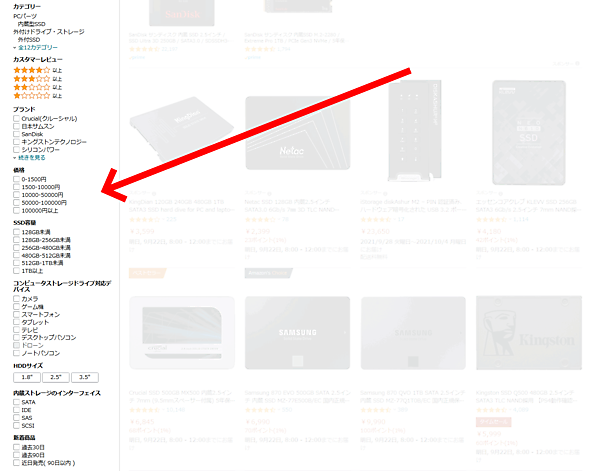Check the Crucial(クルーシャル) brand box
Viewport: 600px width, 471px height.
tap(16, 119)
